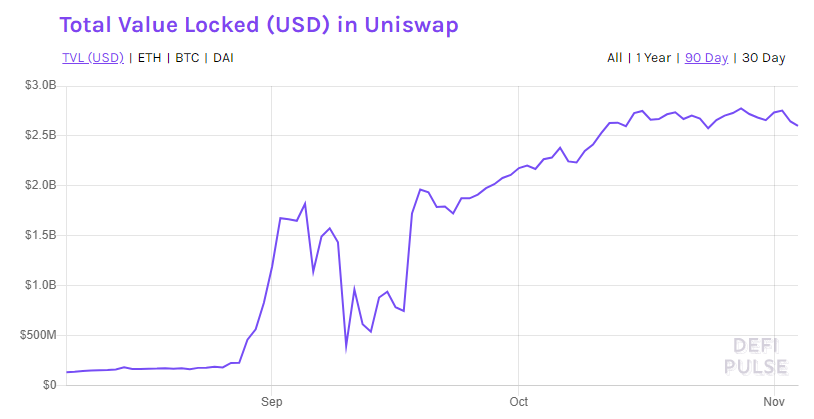Click the Sep label on the x-axis

[x=272, y=402]
